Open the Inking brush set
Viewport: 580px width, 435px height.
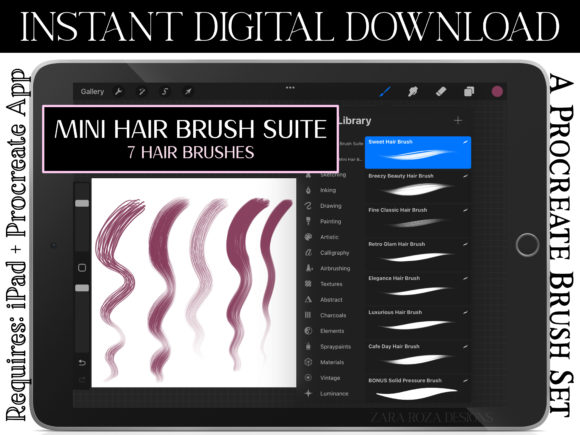tap(328, 190)
